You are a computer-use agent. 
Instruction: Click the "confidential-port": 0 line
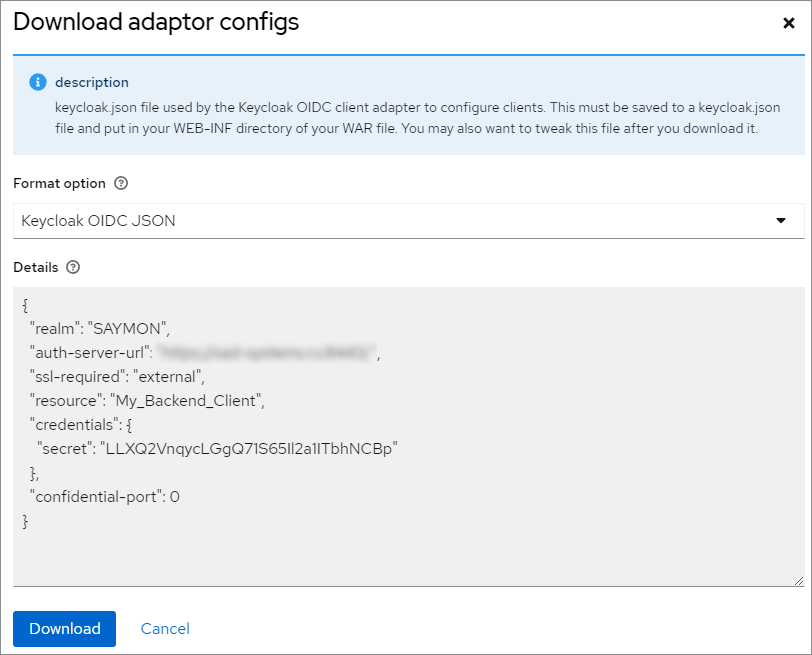(105, 497)
